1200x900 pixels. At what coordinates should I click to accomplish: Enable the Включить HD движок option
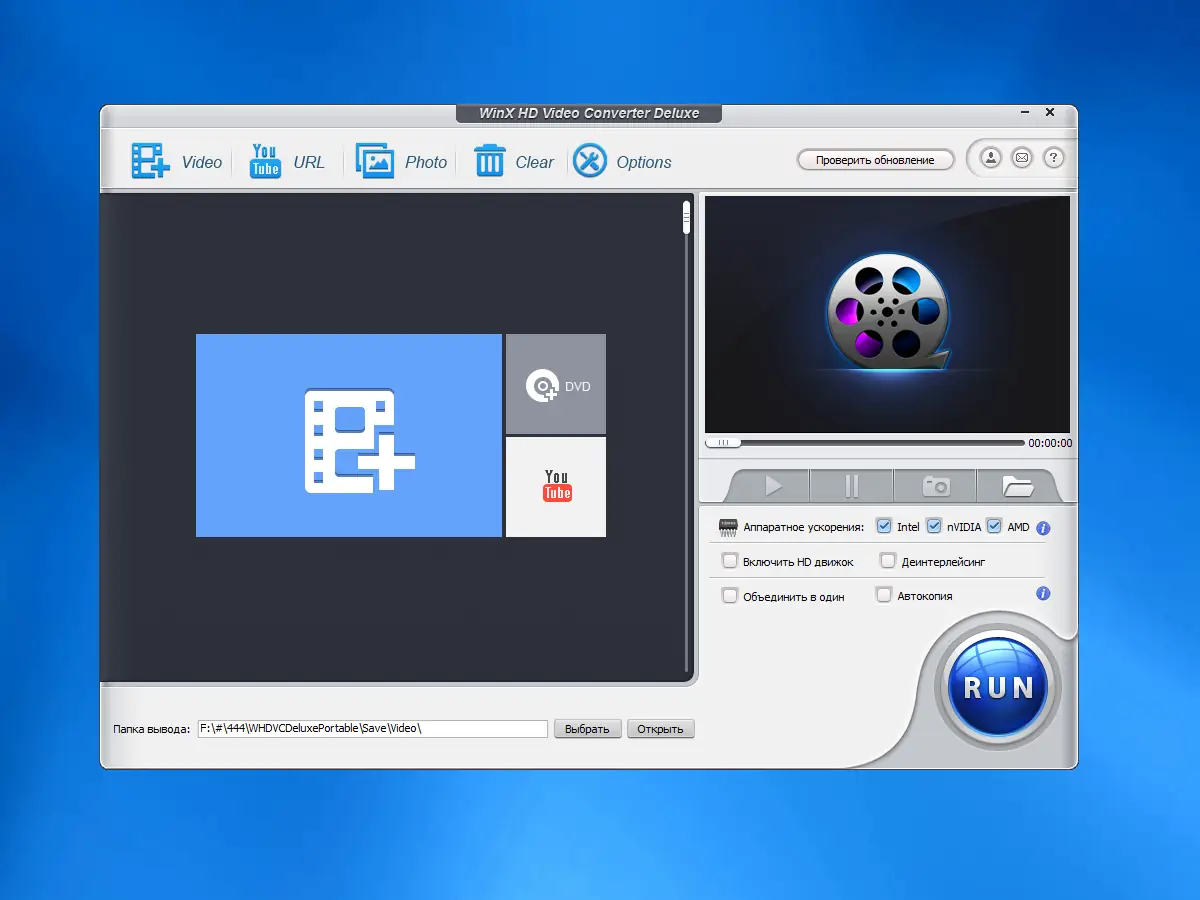pyautogui.click(x=730, y=561)
